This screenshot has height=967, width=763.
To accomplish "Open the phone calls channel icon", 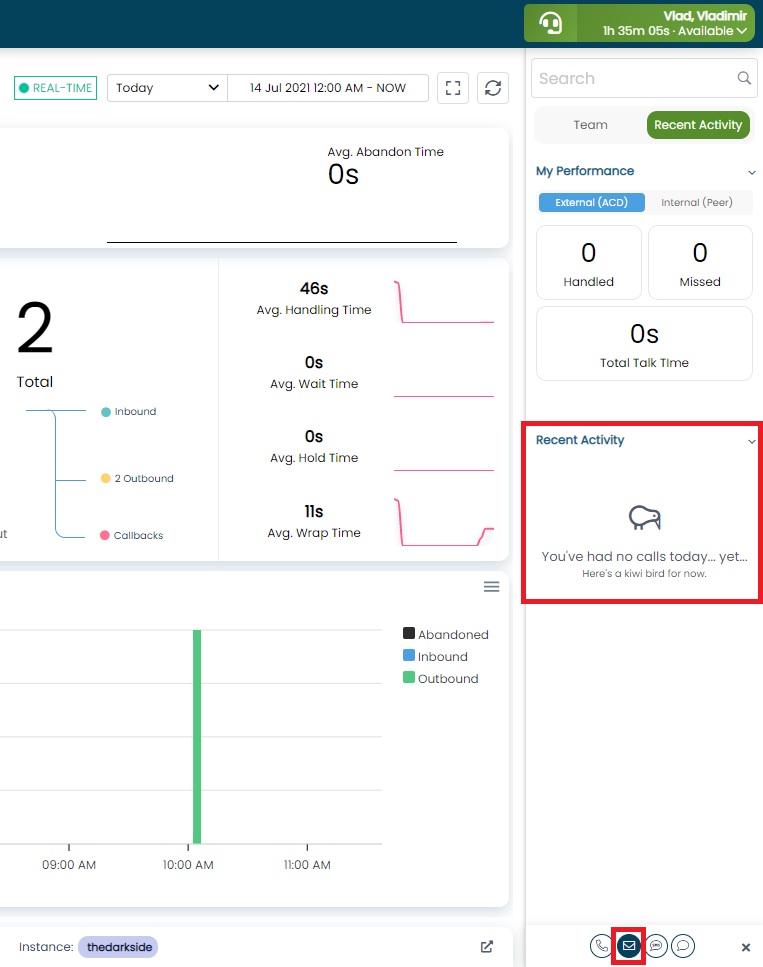I will [x=601, y=945].
